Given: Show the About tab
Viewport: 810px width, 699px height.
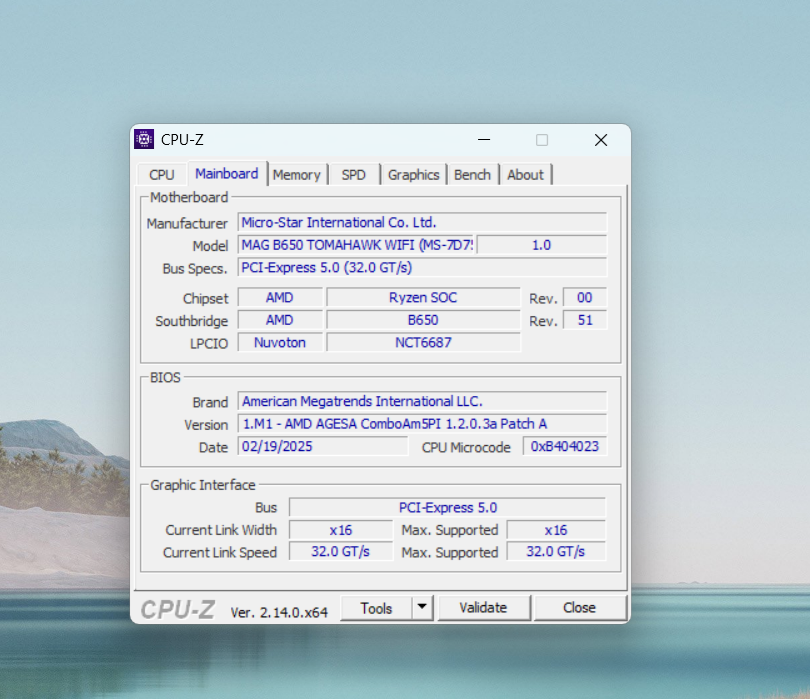Looking at the screenshot, I should 525,175.
